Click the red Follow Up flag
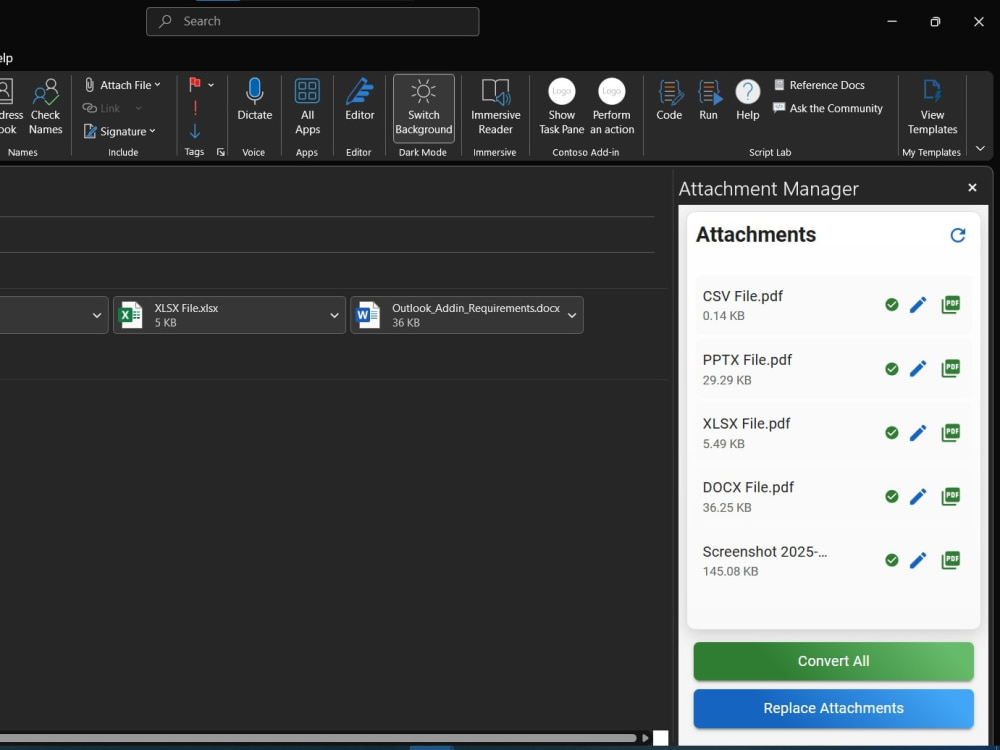1000x750 pixels. coord(195,84)
